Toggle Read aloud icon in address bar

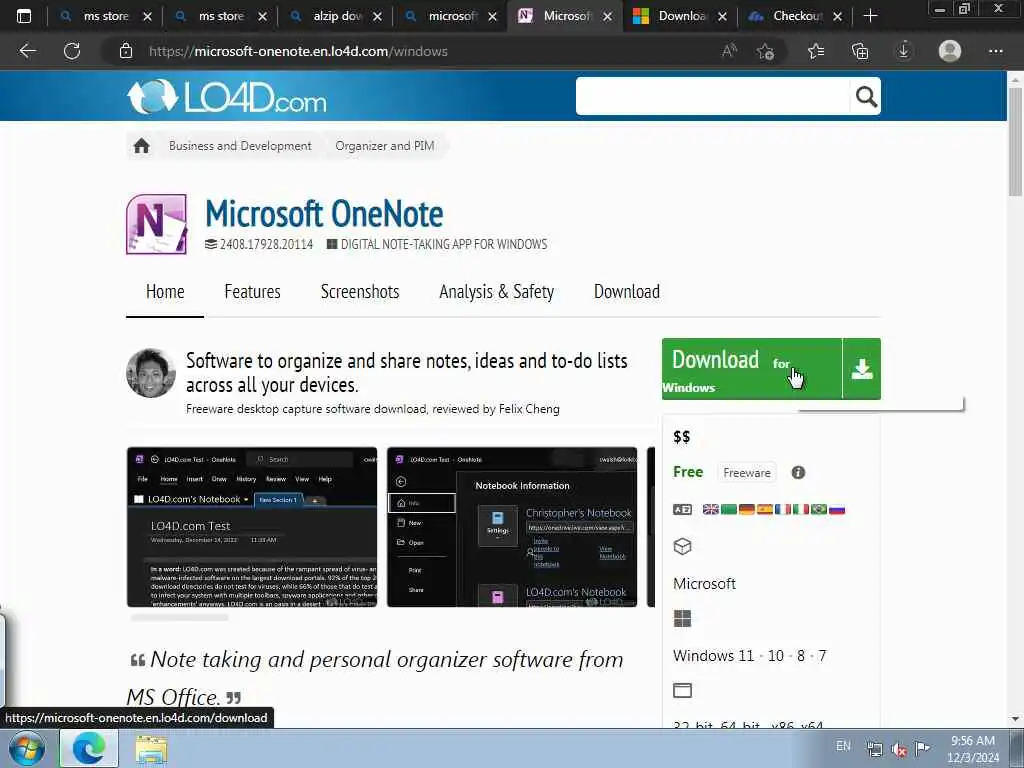pyautogui.click(x=729, y=51)
